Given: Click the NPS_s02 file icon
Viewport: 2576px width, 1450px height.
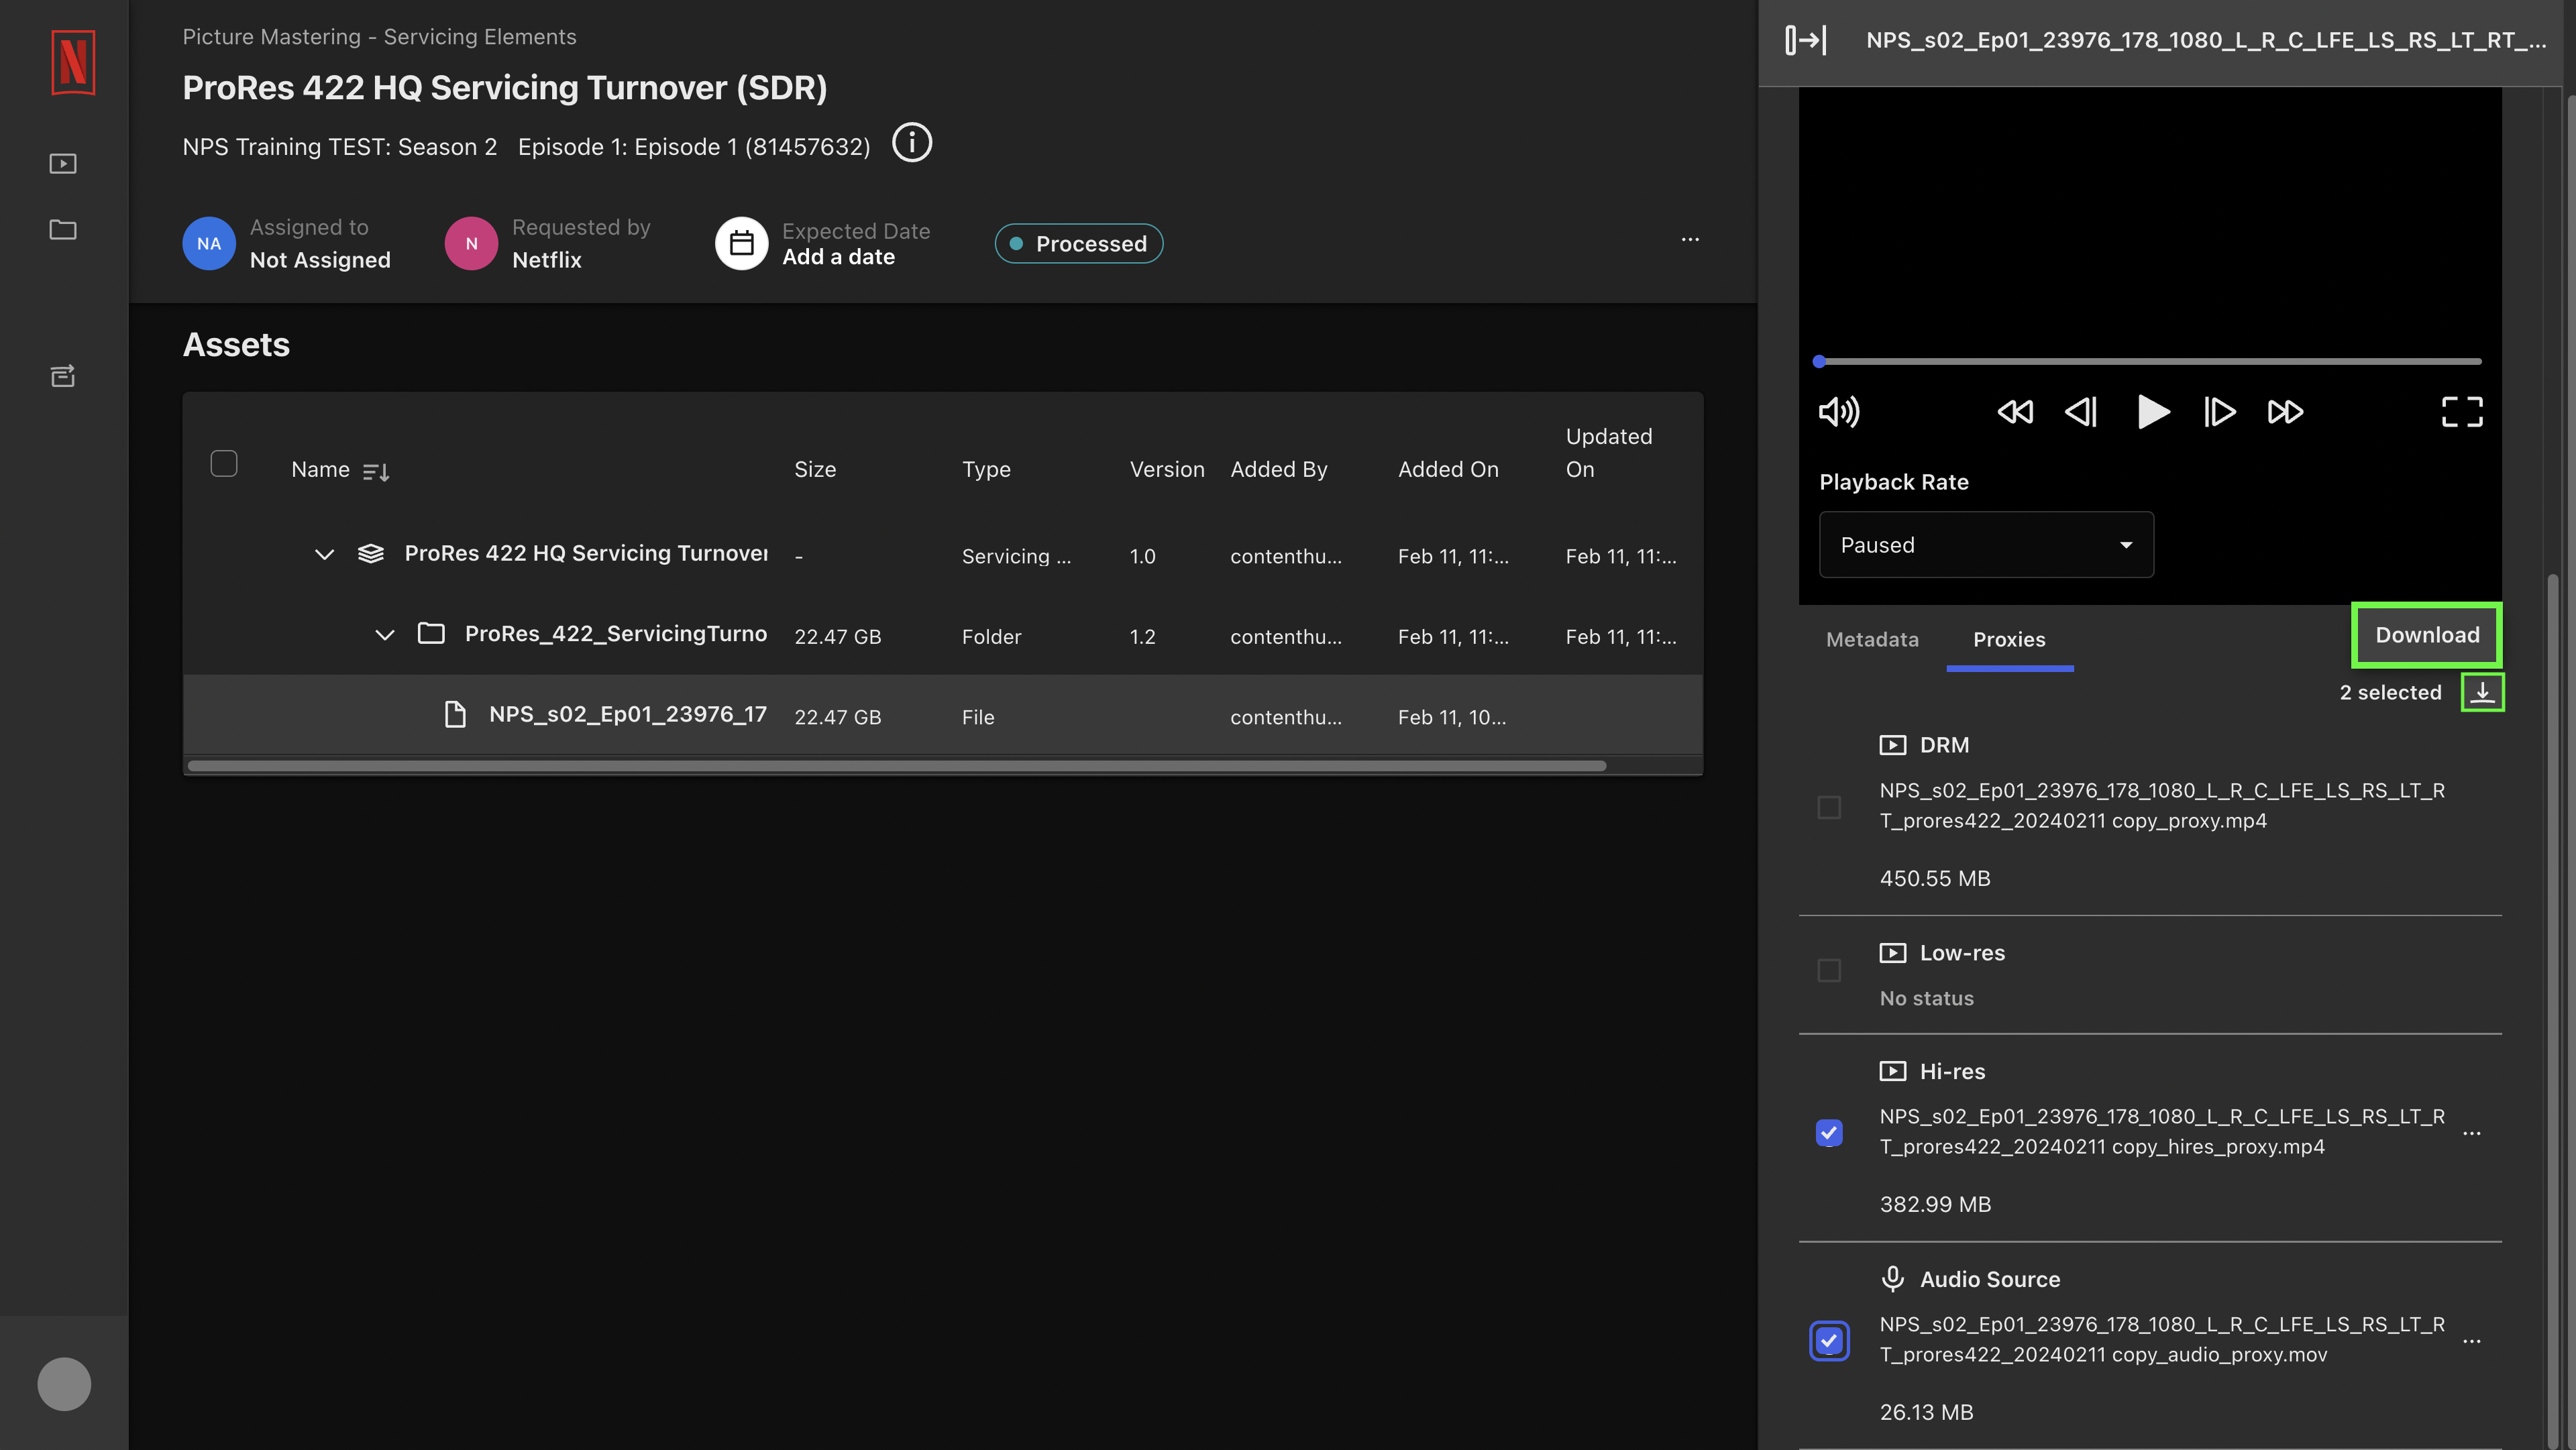Looking at the screenshot, I should pos(455,714).
